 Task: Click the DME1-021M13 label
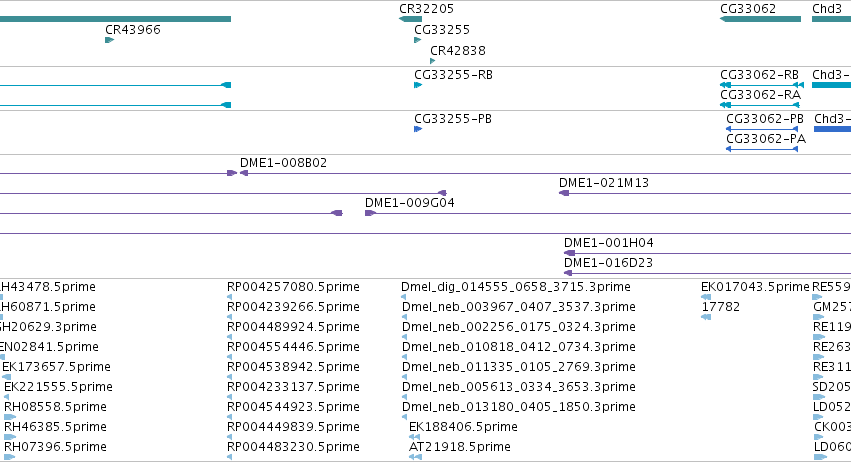coord(604,183)
